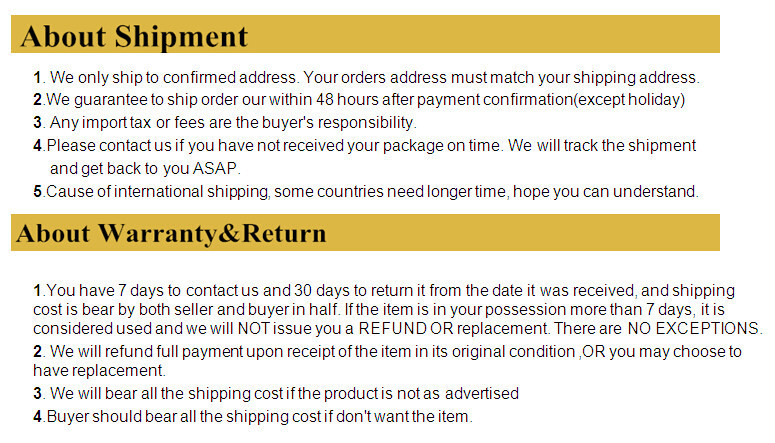Viewport: 775px width, 443px height.
Task: Click the number 5 in the shipment list
Action: coord(38,191)
